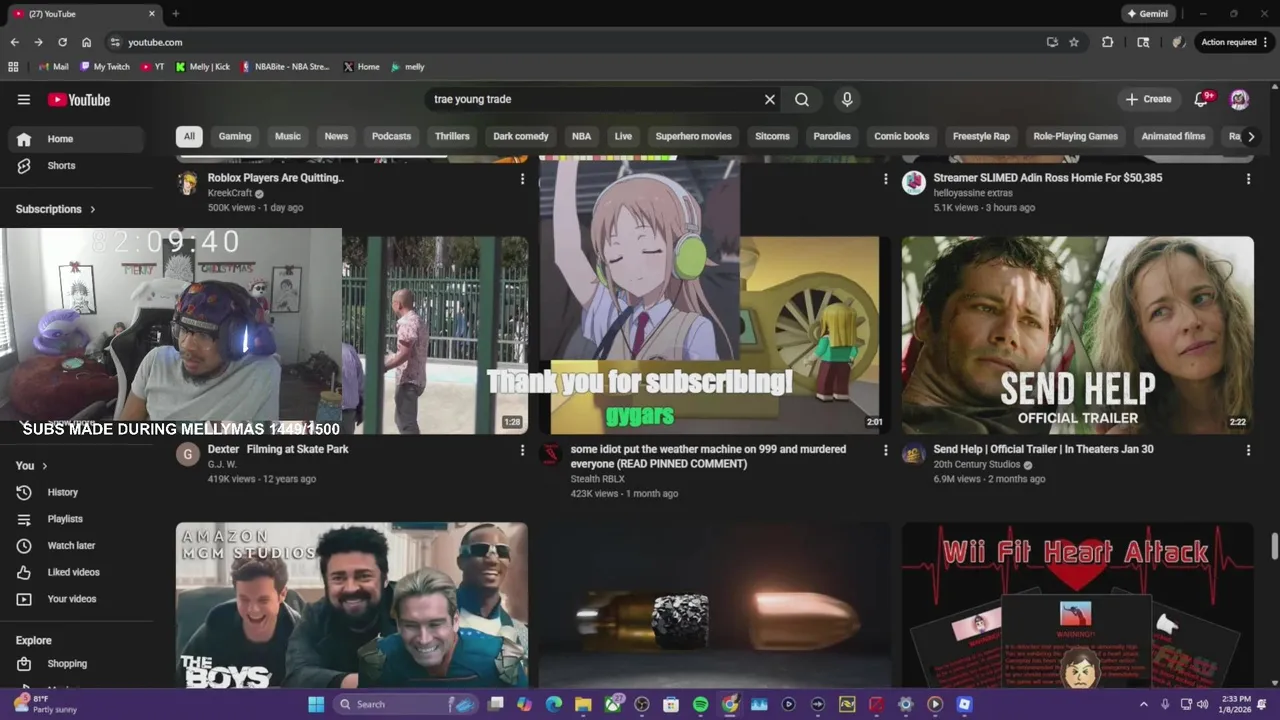Open options for weather machine video
Screen dimensions: 1280x720
[885, 451]
